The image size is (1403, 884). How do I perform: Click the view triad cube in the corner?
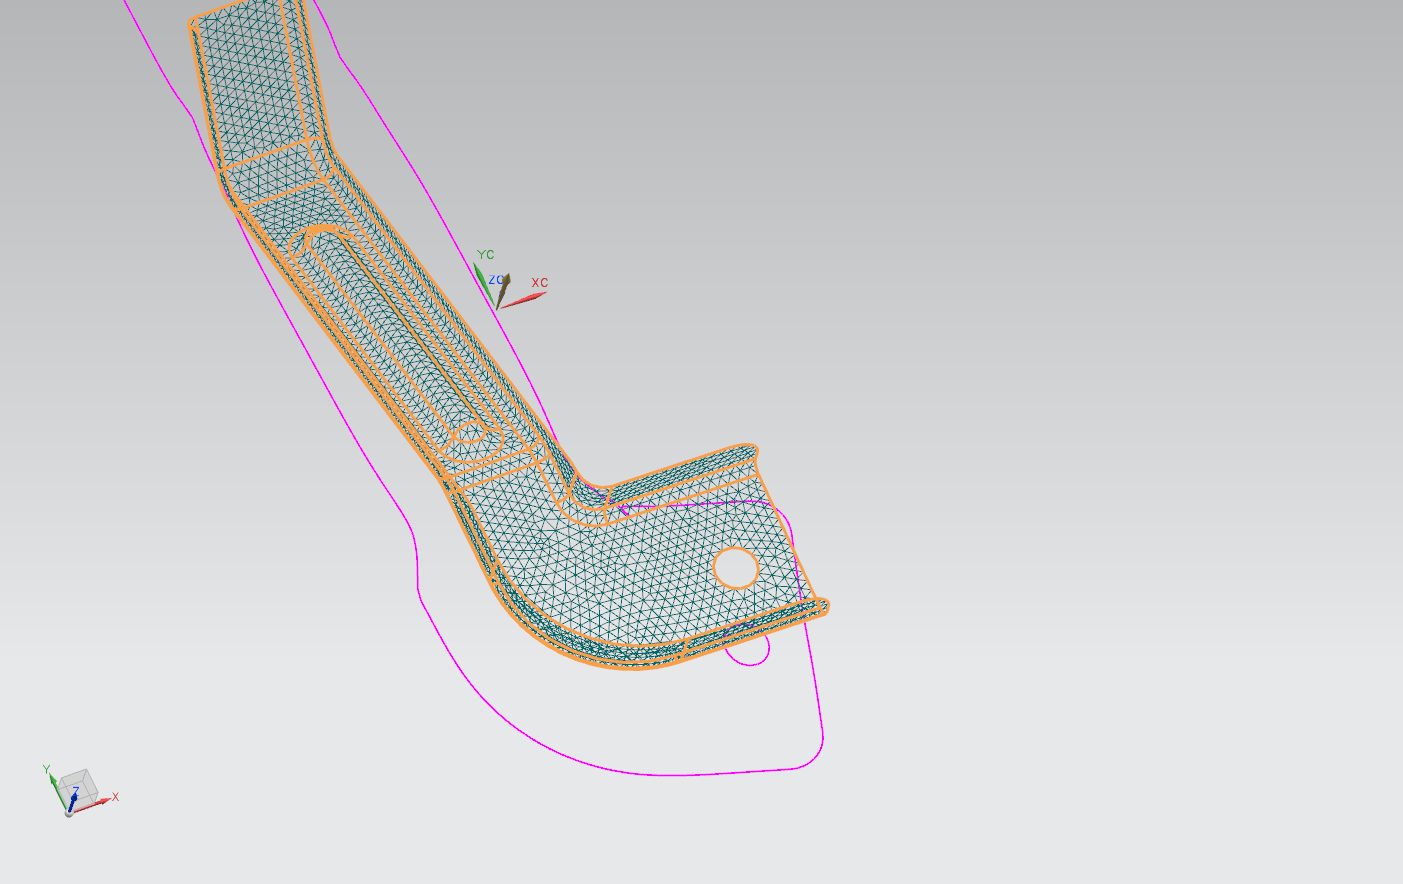(x=78, y=788)
